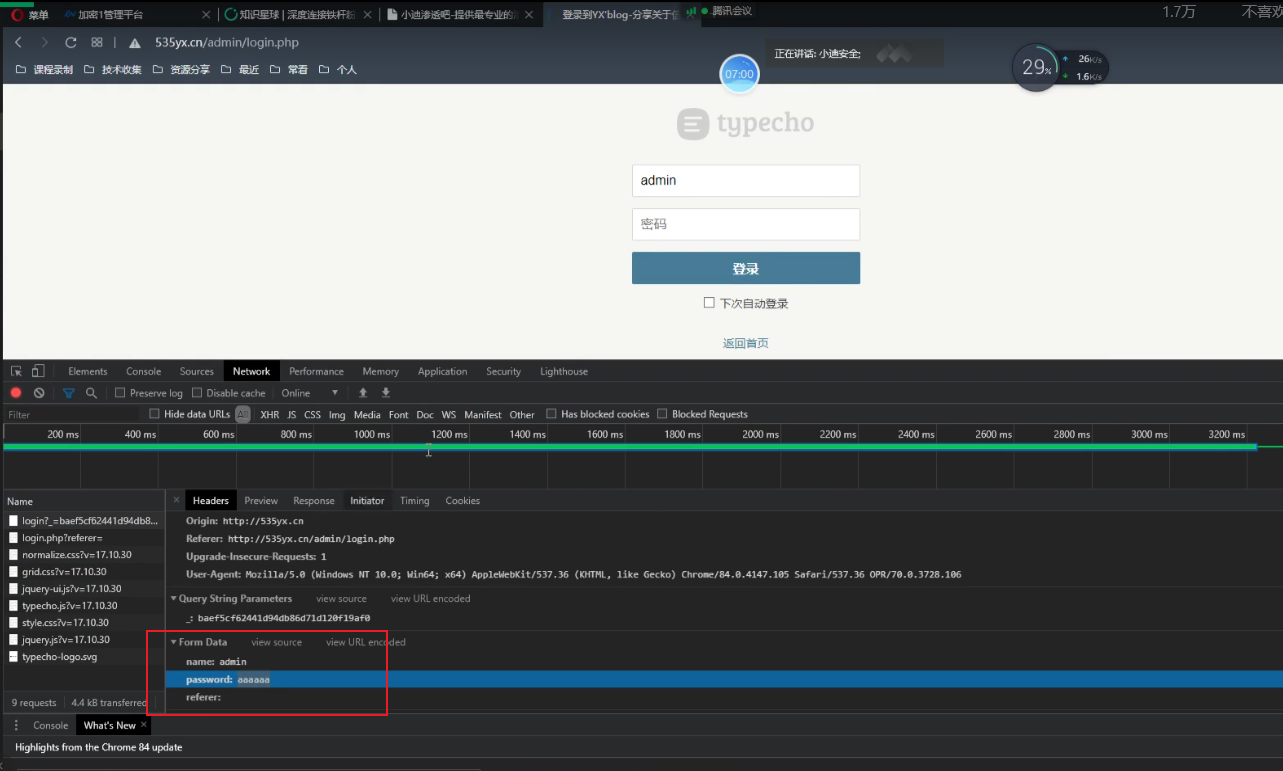Click the 07:00 timer bubble
The image size is (1283, 771).
[740, 74]
